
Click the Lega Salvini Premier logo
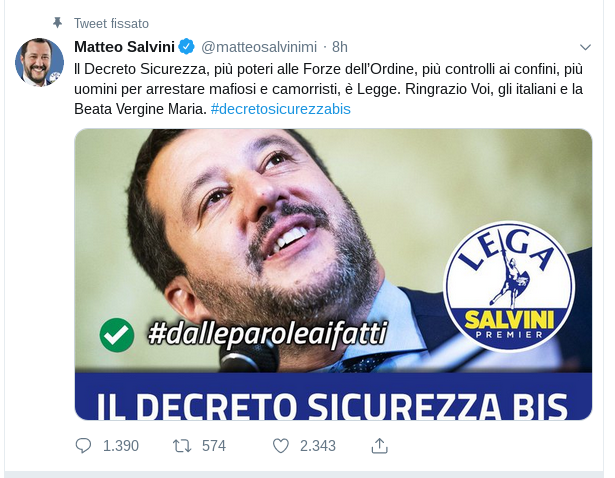click(509, 286)
